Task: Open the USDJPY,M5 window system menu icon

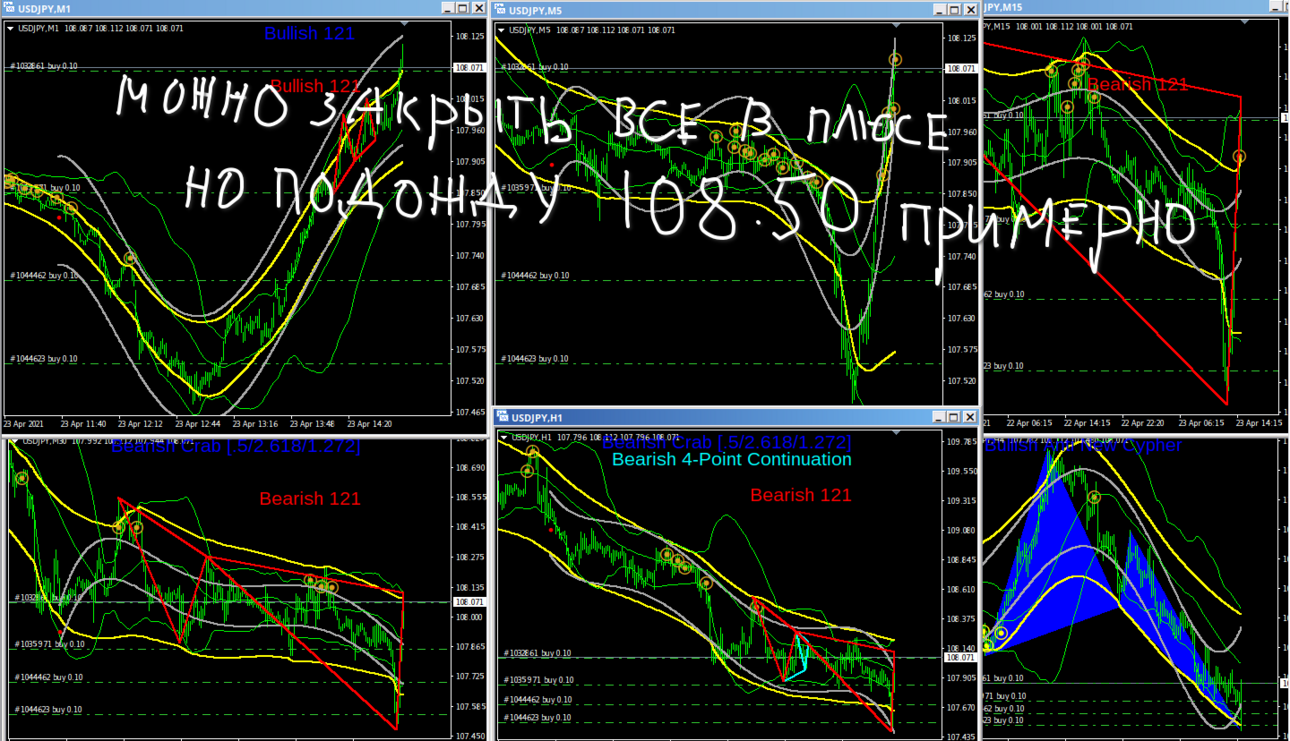Action: pos(499,10)
